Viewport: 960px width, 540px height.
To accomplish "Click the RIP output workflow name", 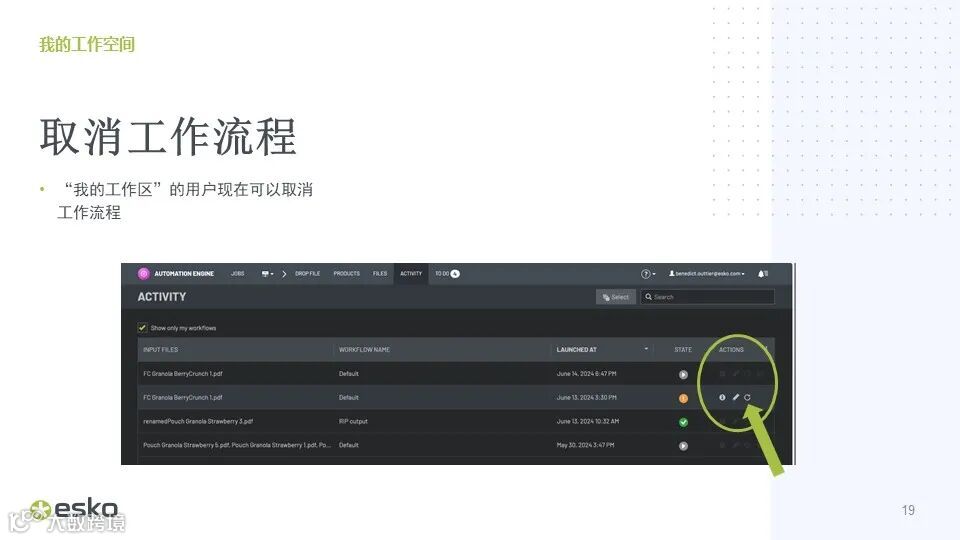I will (353, 421).
